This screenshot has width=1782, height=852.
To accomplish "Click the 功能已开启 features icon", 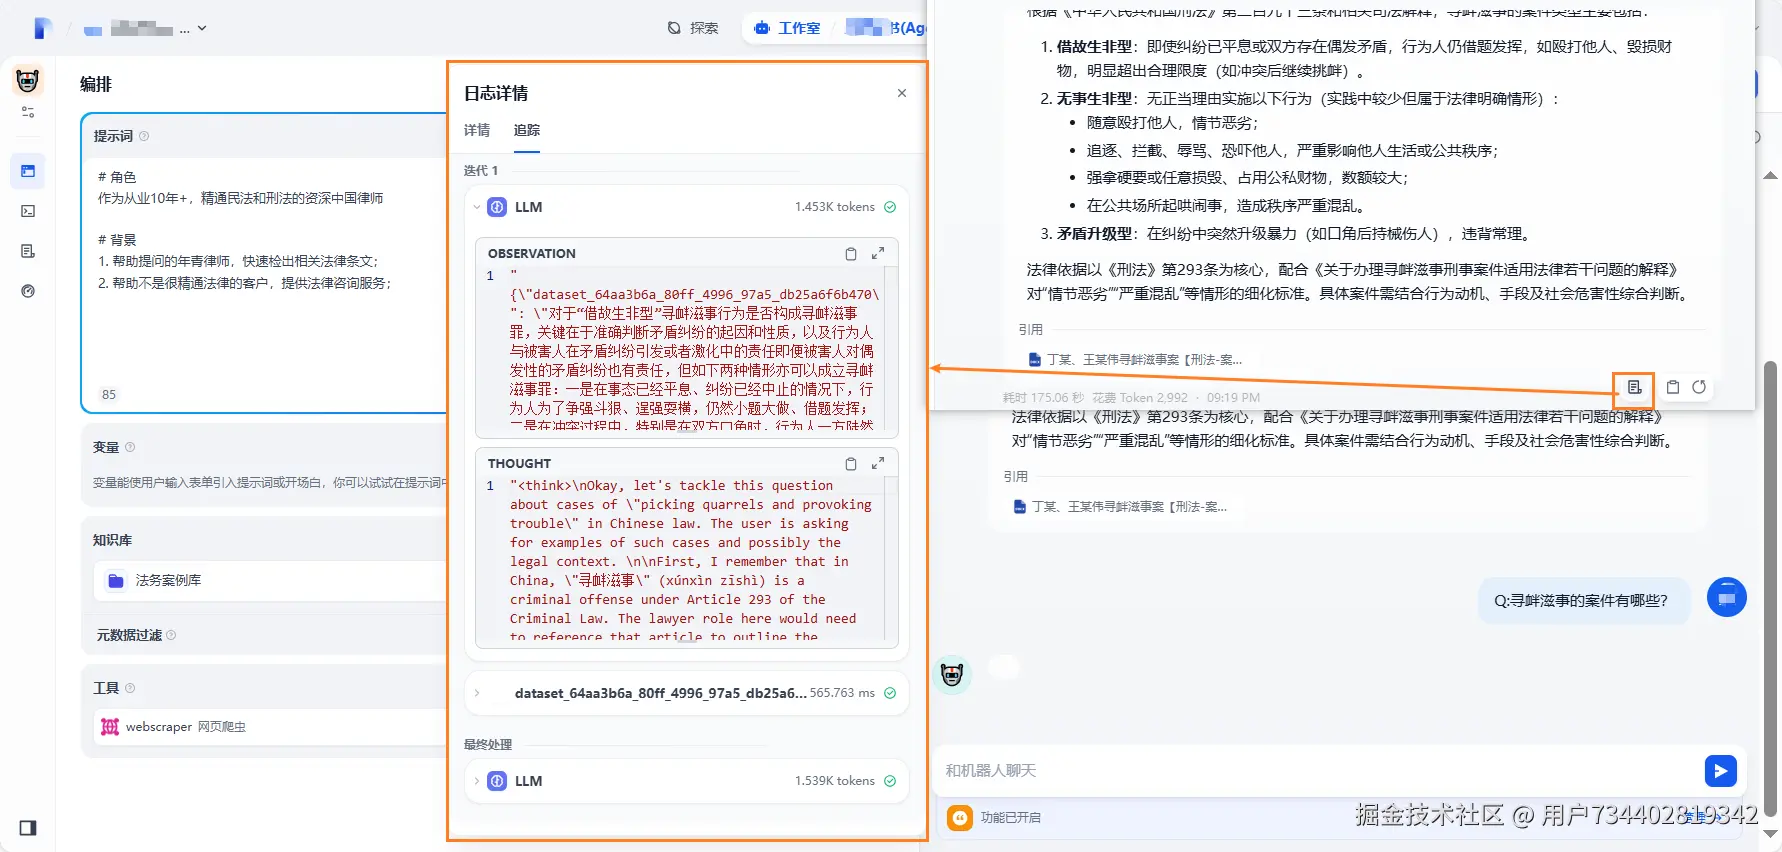I will 960,818.
